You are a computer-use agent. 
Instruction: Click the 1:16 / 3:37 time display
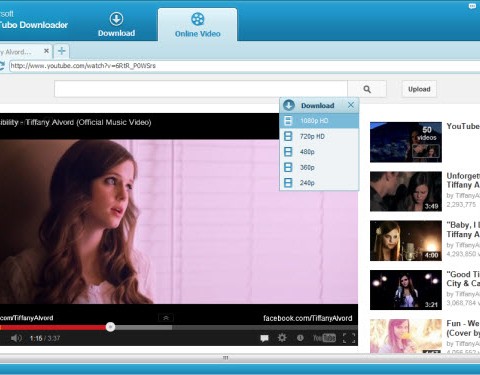coord(45,338)
